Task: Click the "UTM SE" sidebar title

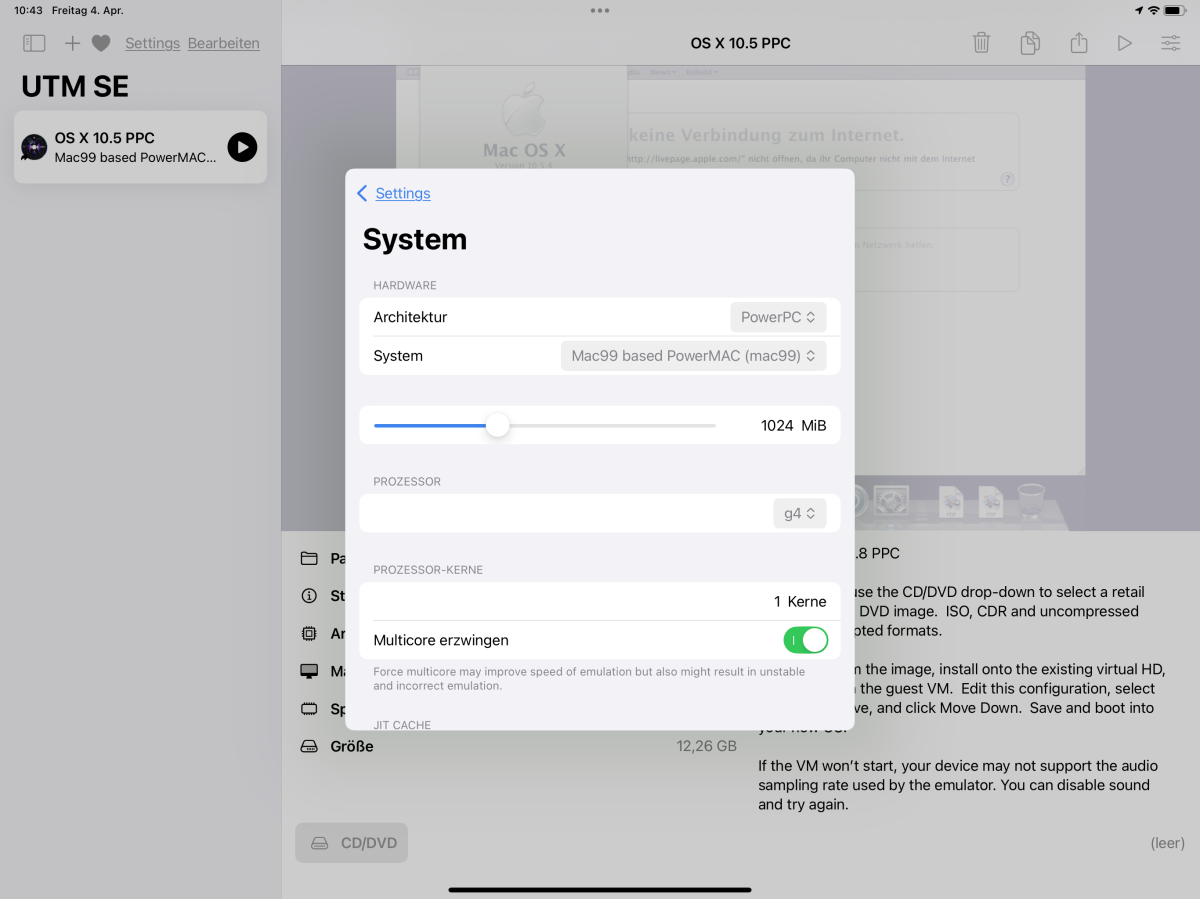Action: pyautogui.click(x=75, y=87)
